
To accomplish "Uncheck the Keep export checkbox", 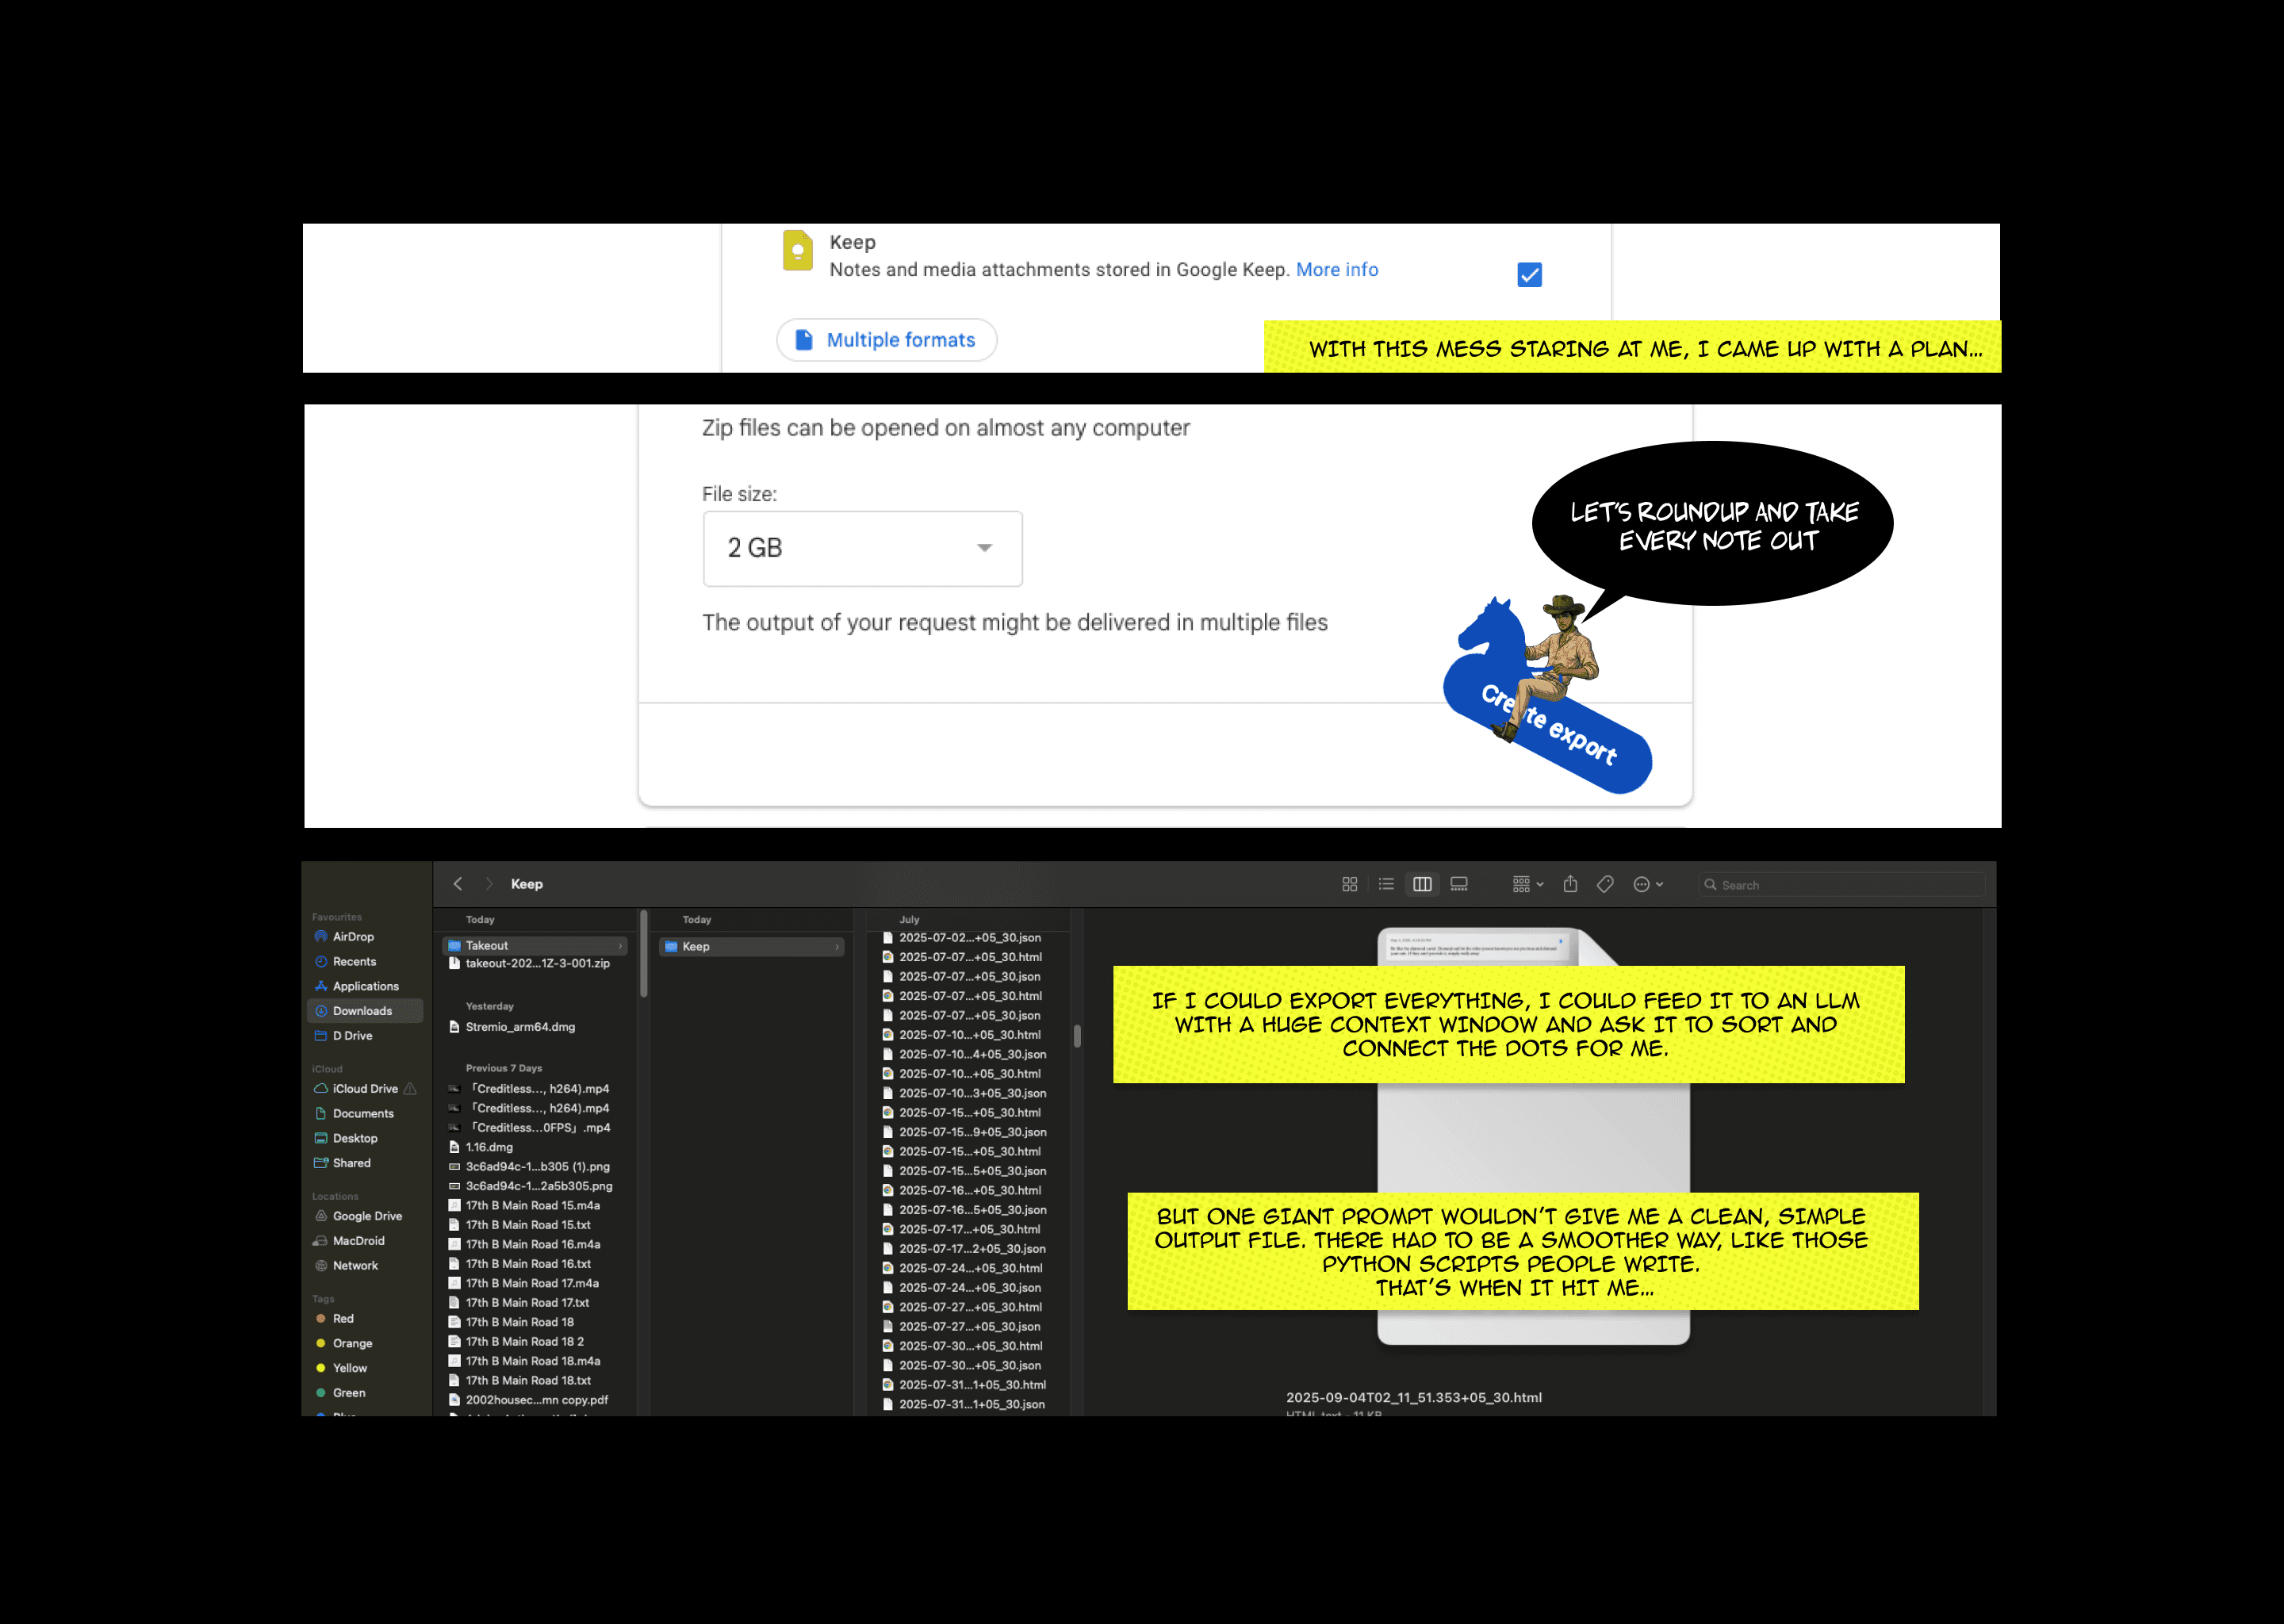I will [1529, 274].
